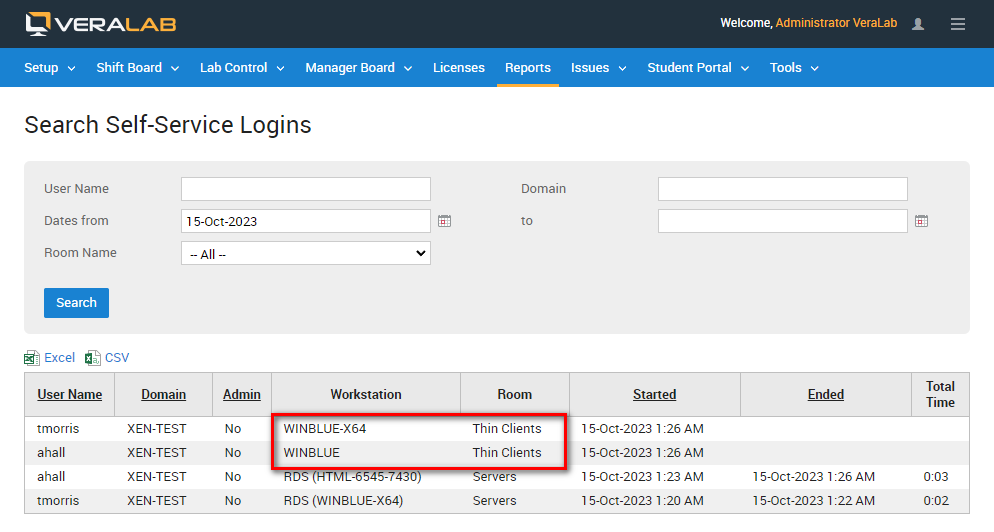
Task: Open the Room Name dropdown
Action: pos(306,253)
